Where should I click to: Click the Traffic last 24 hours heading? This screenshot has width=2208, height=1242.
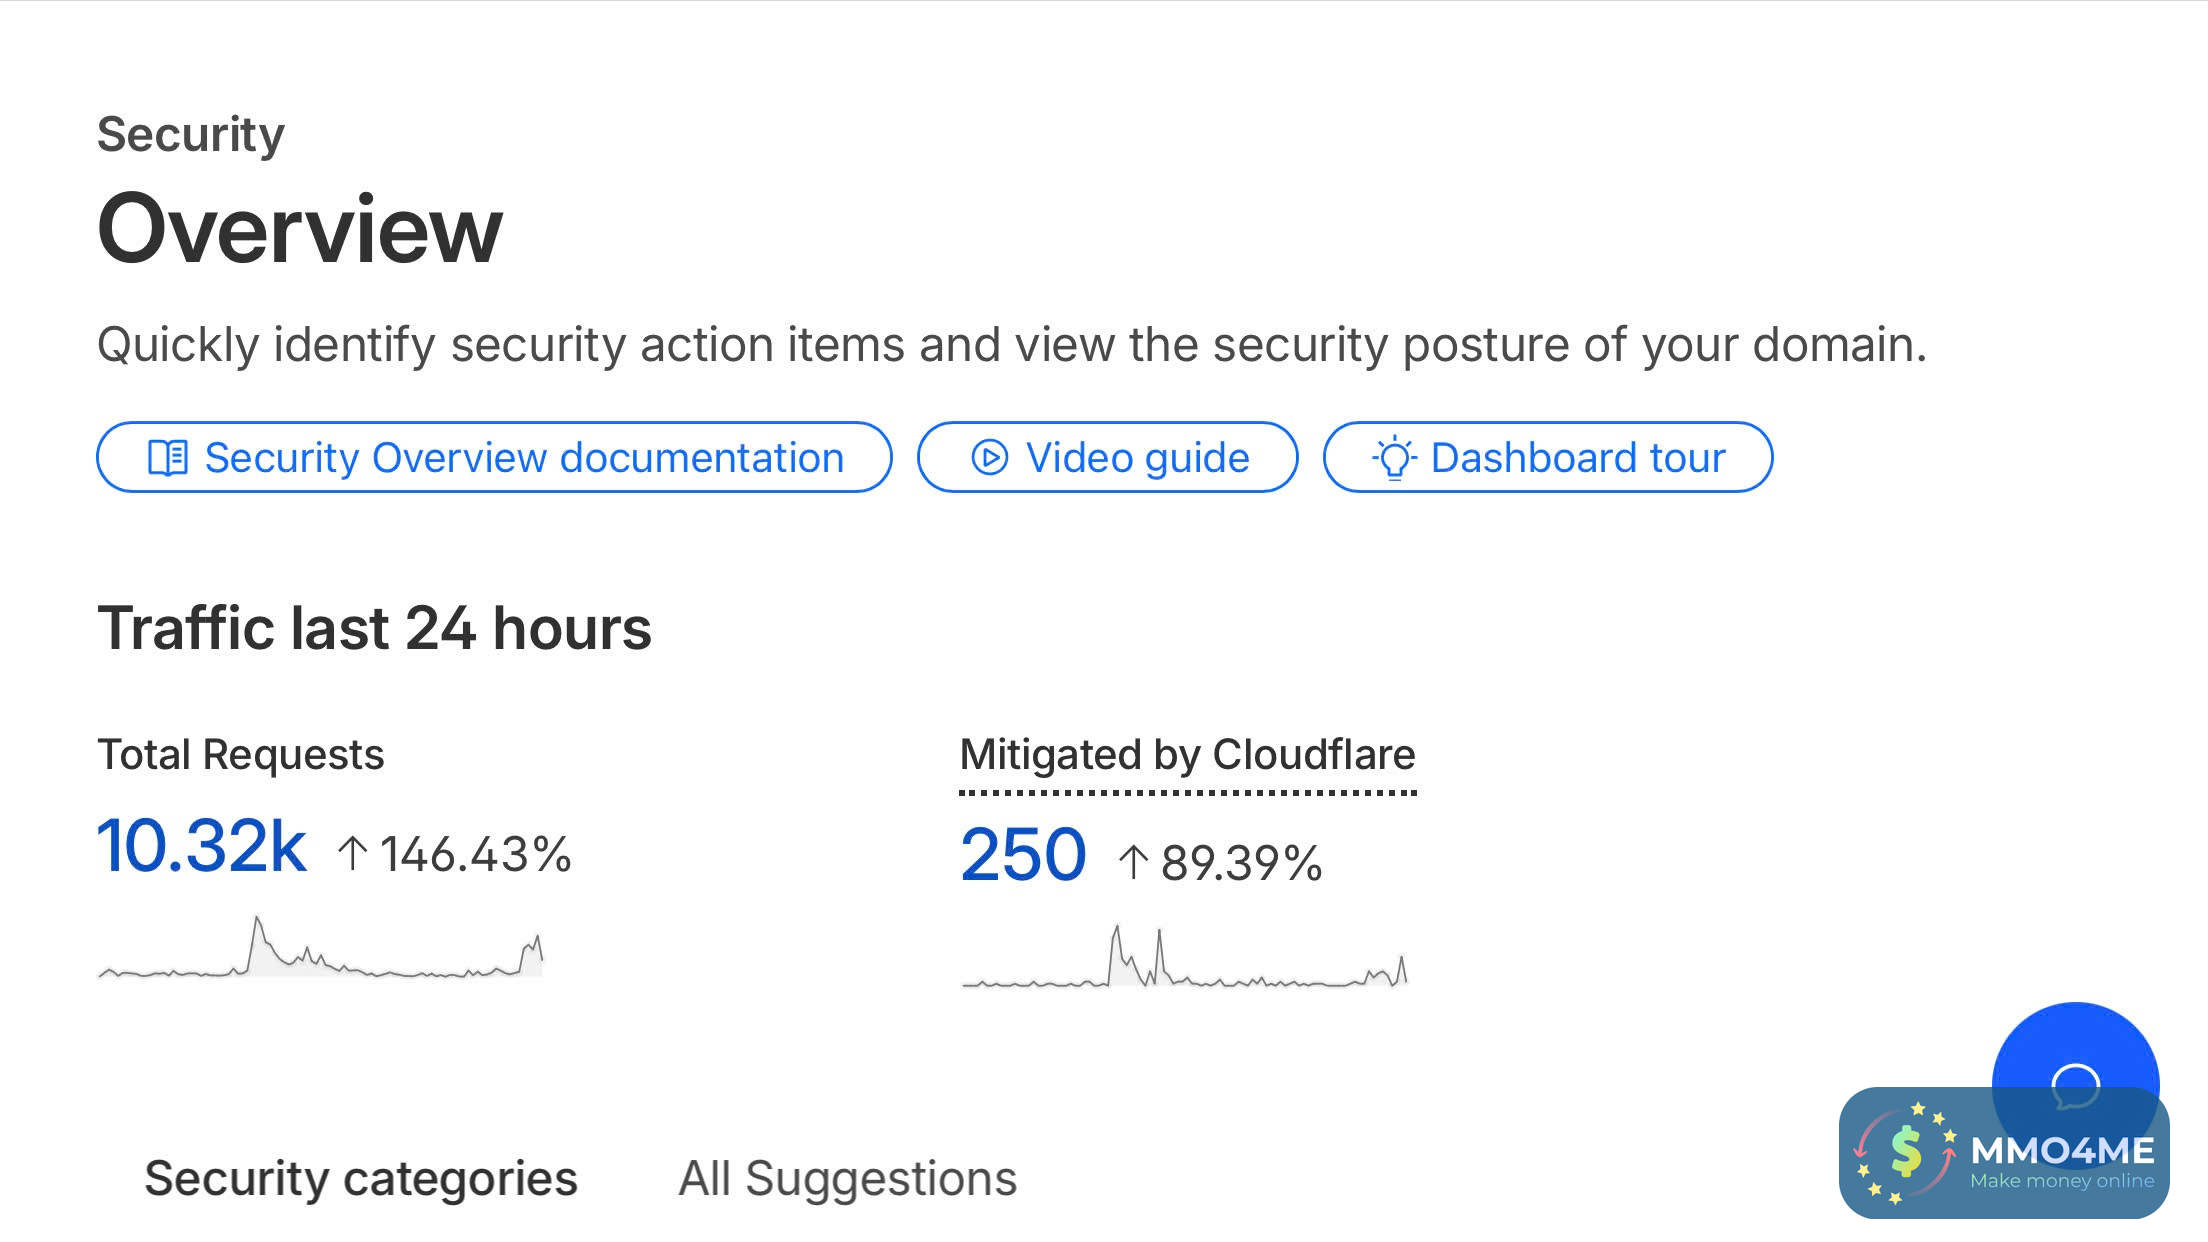[374, 629]
